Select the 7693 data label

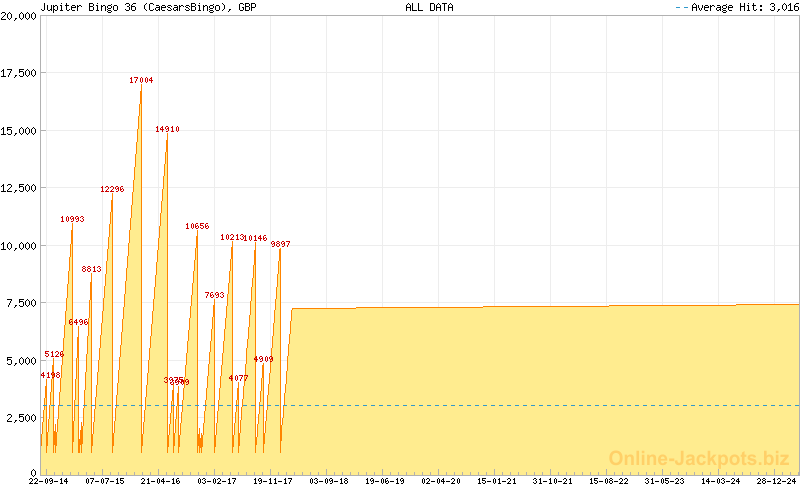click(214, 295)
